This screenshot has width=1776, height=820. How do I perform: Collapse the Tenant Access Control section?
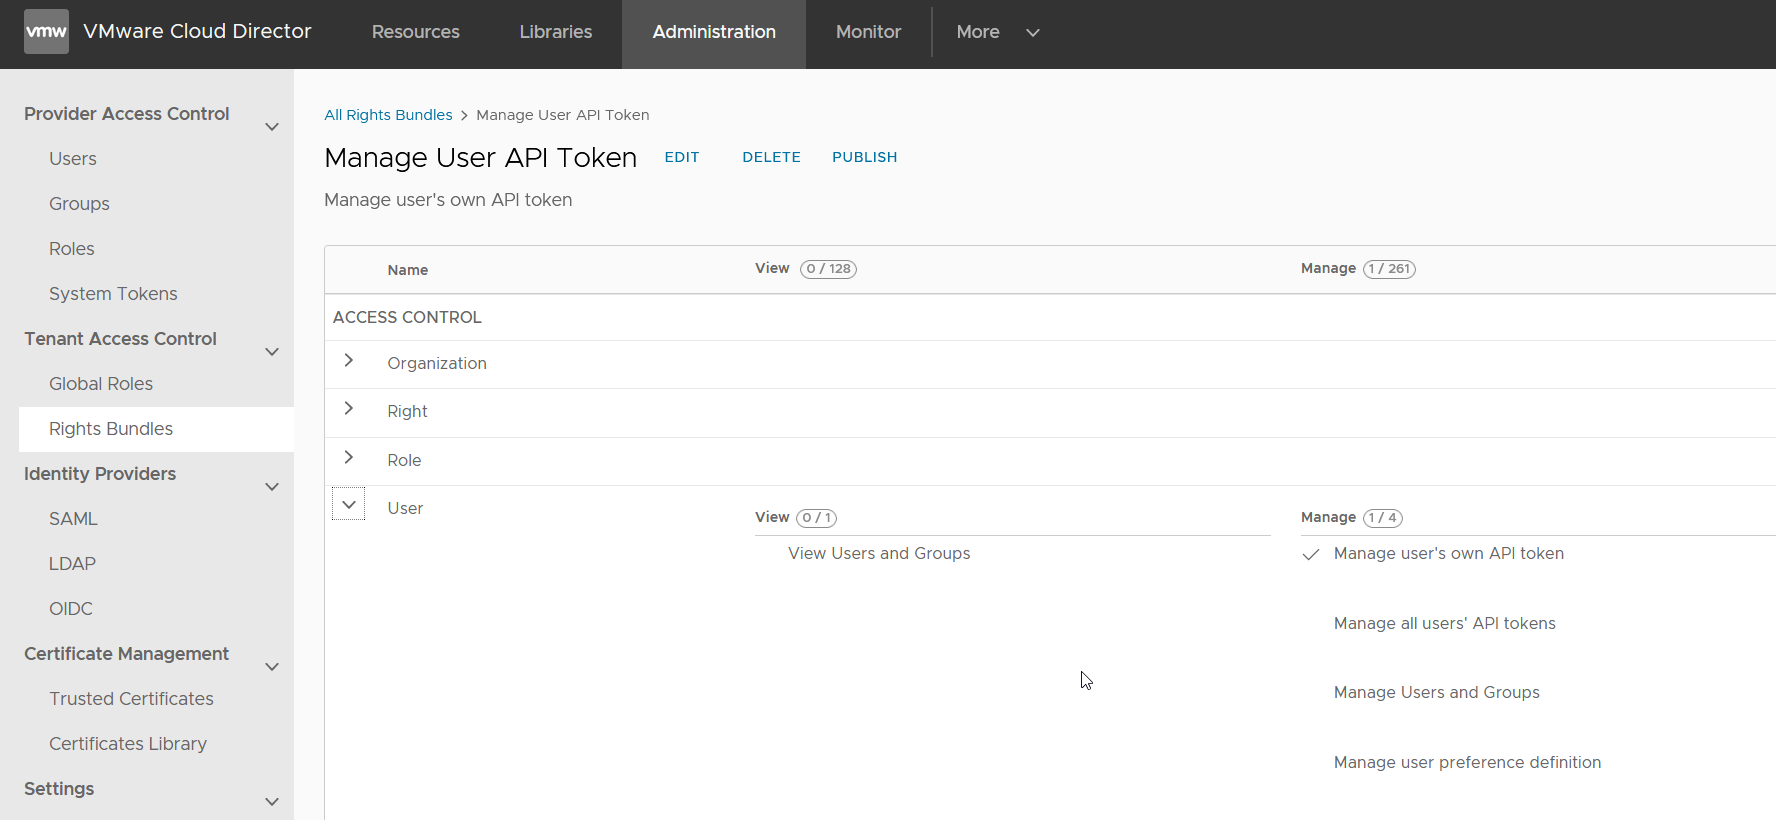click(271, 352)
